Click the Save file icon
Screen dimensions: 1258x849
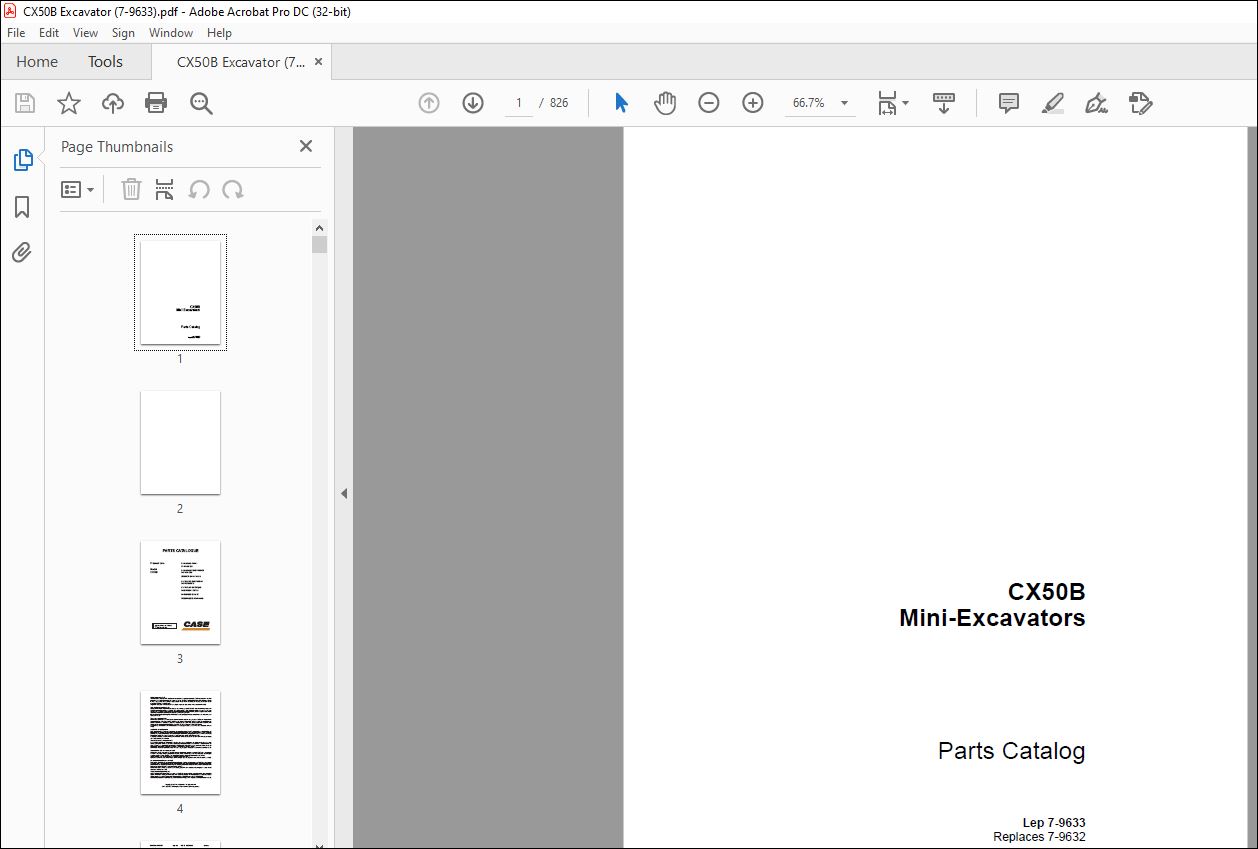coord(25,103)
